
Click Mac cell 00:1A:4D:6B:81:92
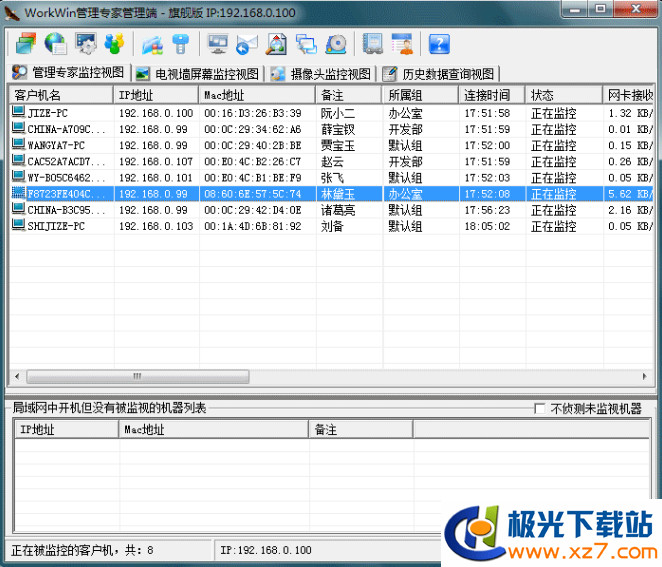click(x=252, y=226)
